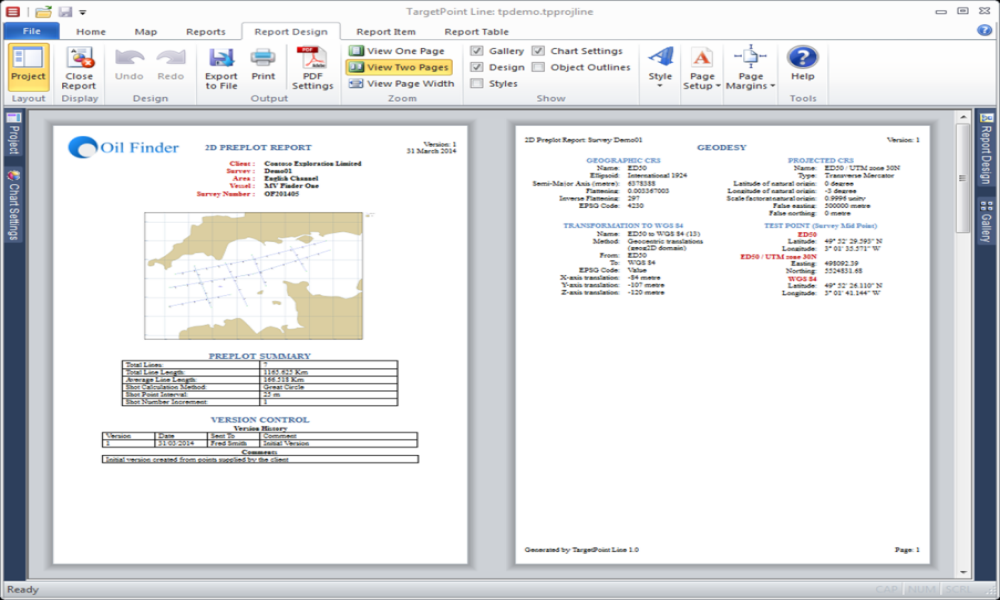Enable the Object Outlines checkbox
The image size is (1000, 600).
(539, 68)
